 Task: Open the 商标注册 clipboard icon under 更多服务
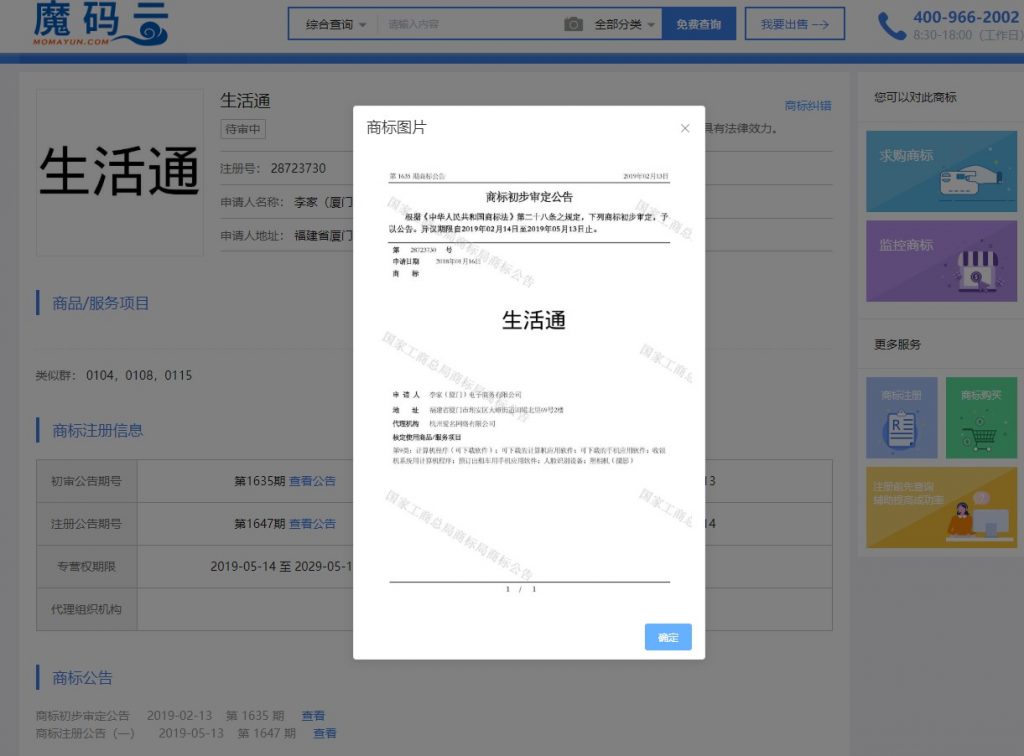901,416
